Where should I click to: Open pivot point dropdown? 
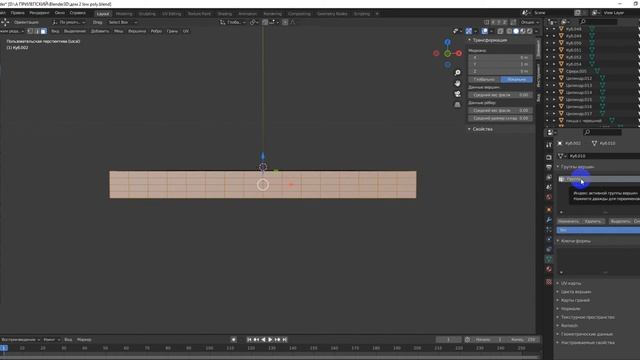pos(254,22)
